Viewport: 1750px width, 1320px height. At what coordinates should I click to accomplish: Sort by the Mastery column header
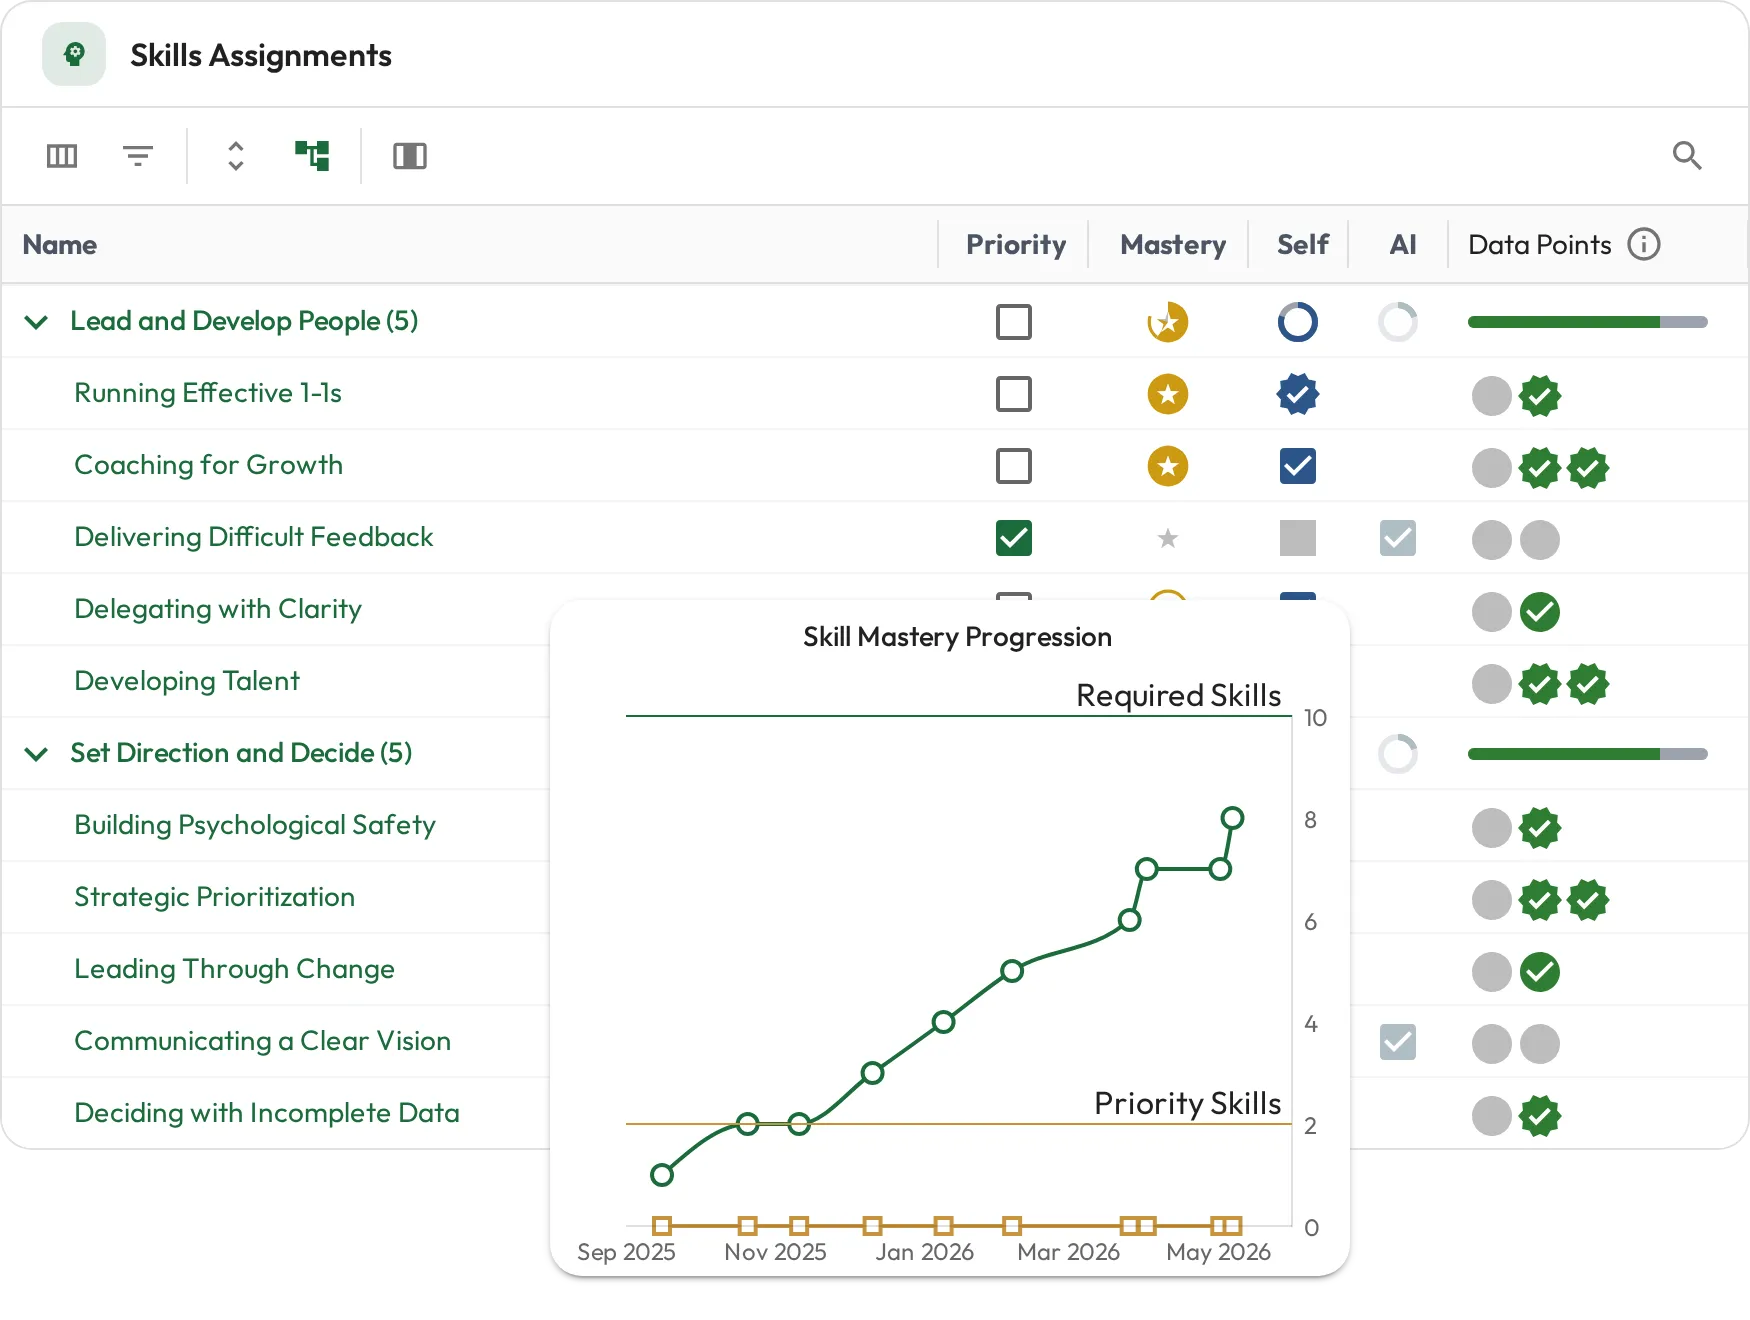pos(1173,245)
